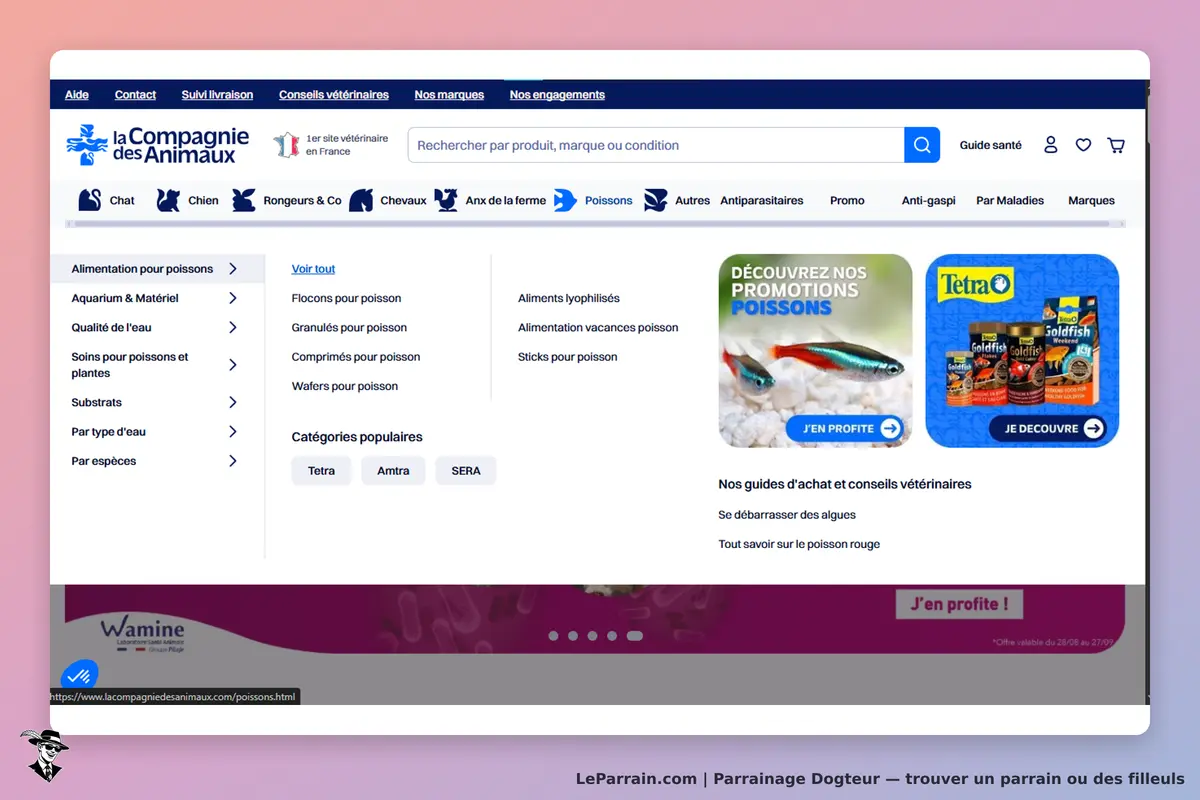The width and height of the screenshot is (1200, 800).
Task: Click the blue checkmark badge bottom-left
Action: 80,675
